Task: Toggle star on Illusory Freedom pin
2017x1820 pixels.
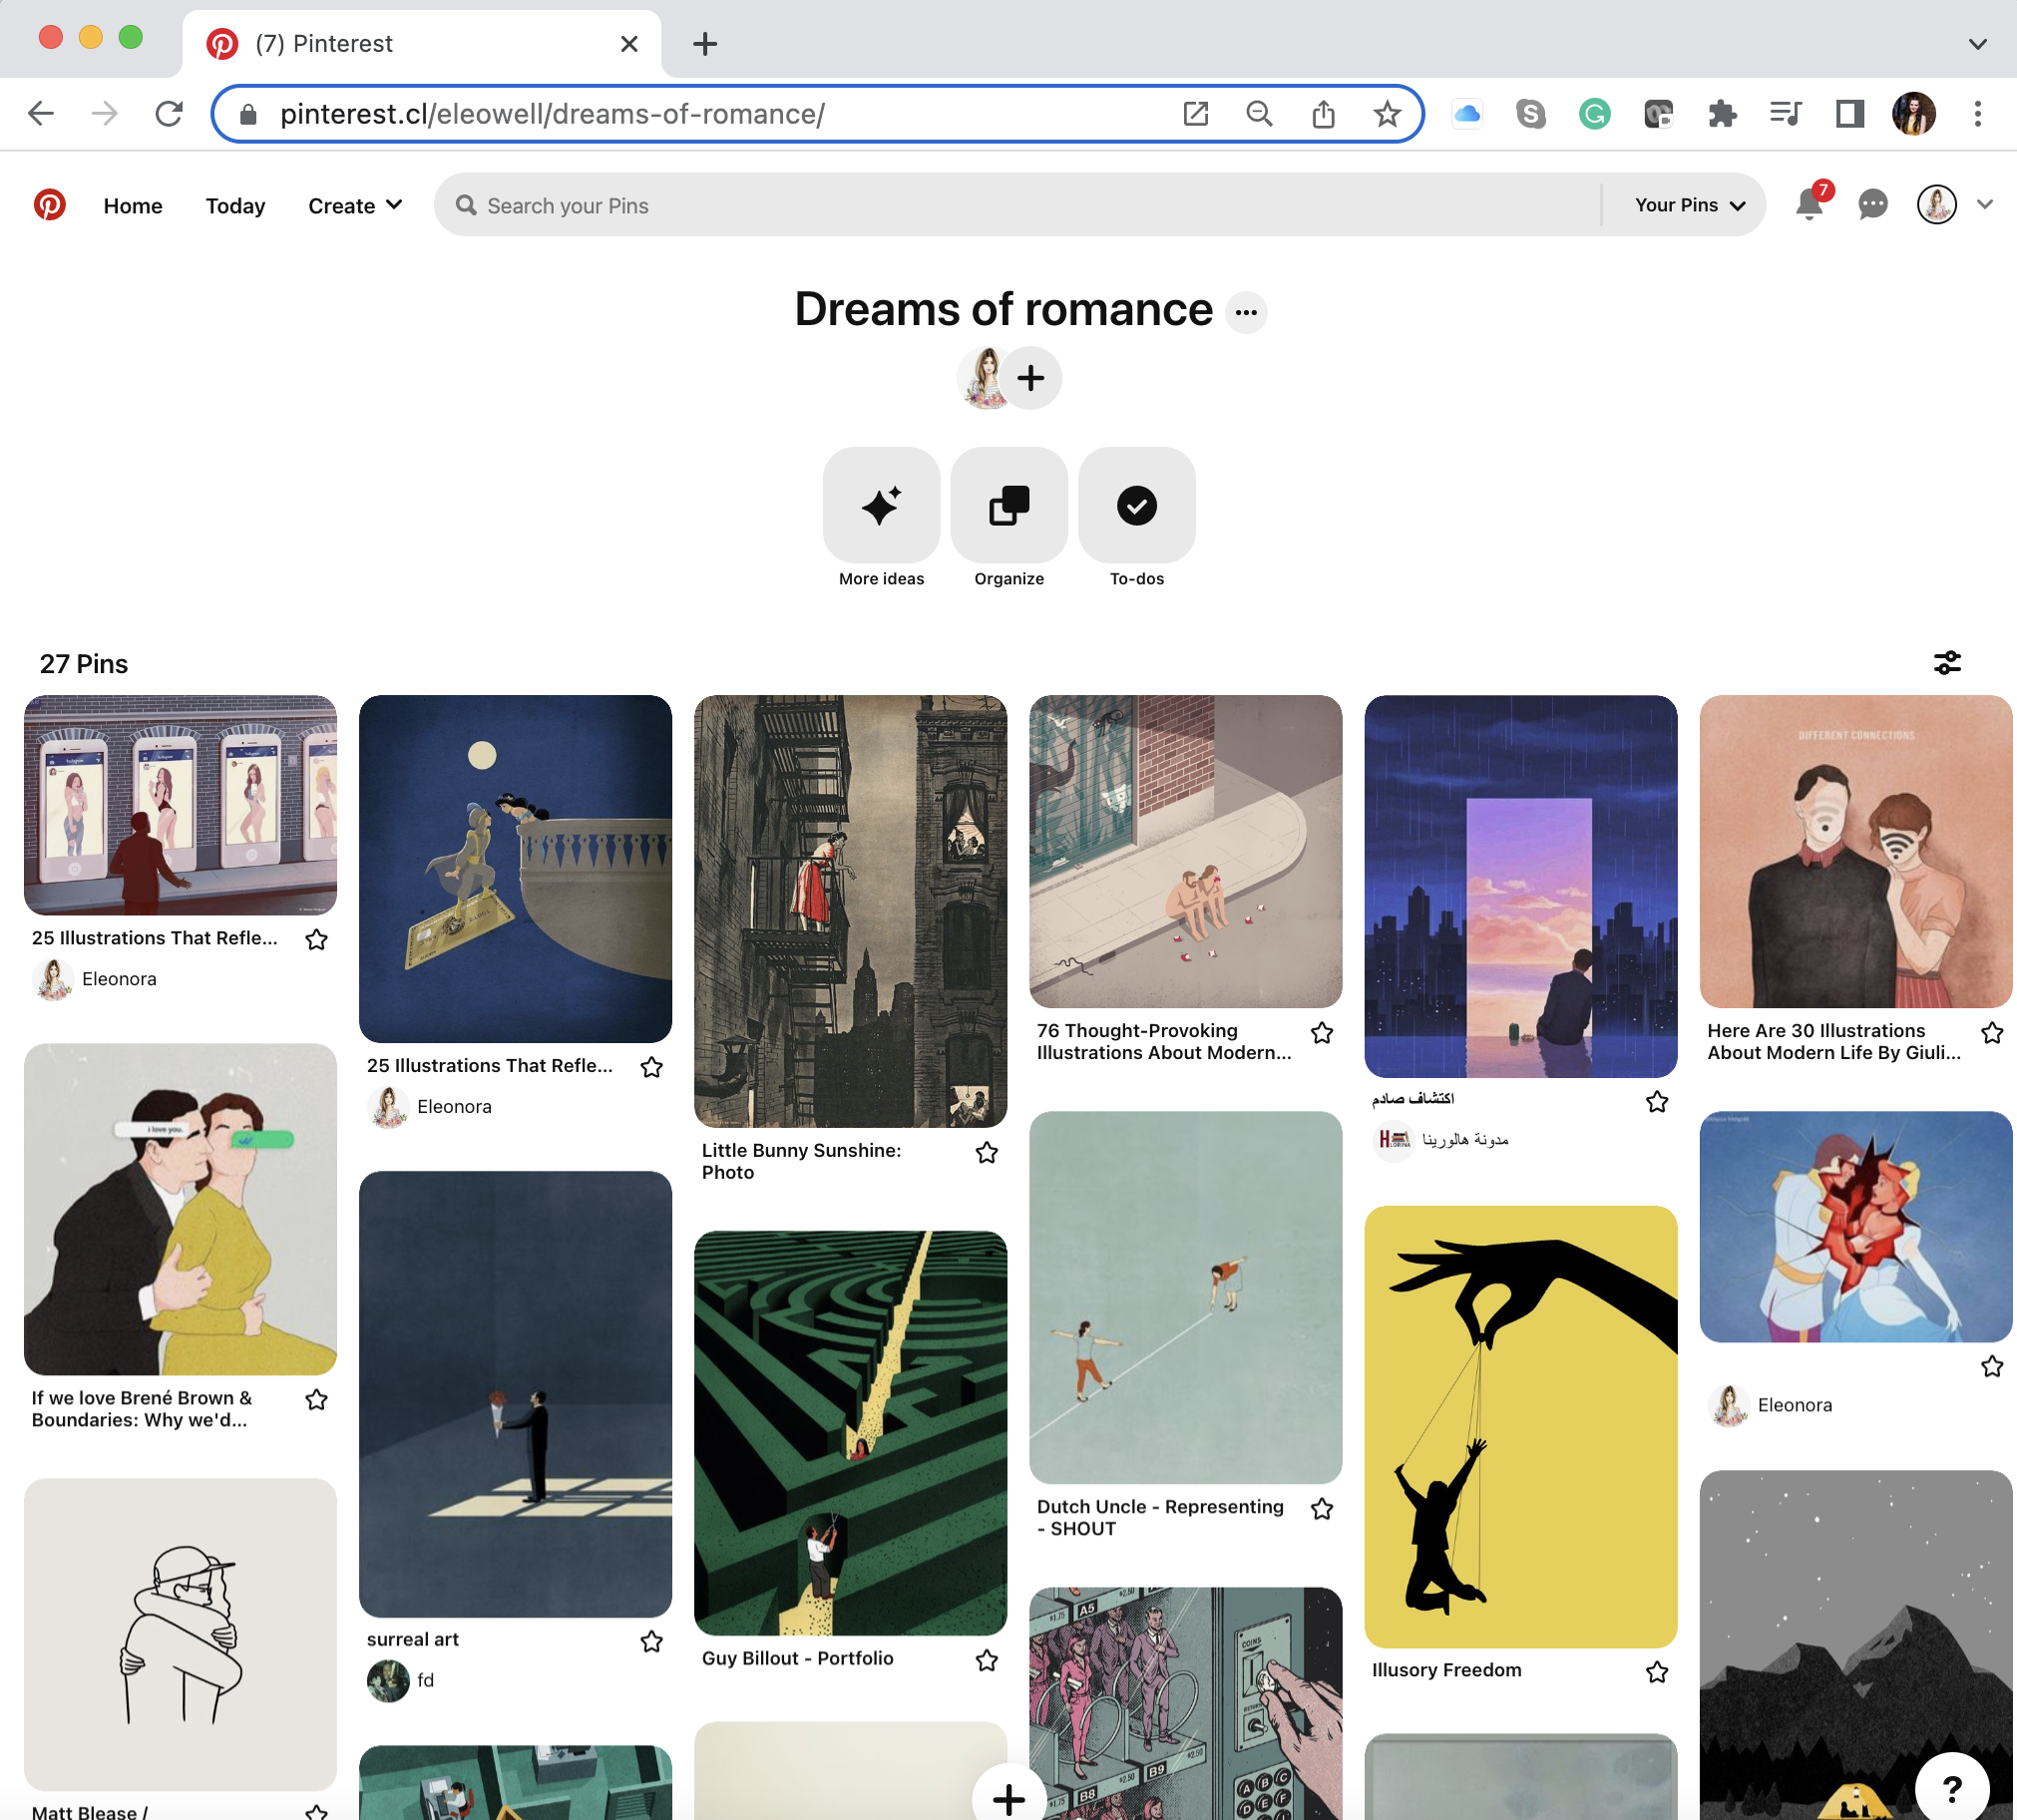Action: (x=1656, y=1672)
